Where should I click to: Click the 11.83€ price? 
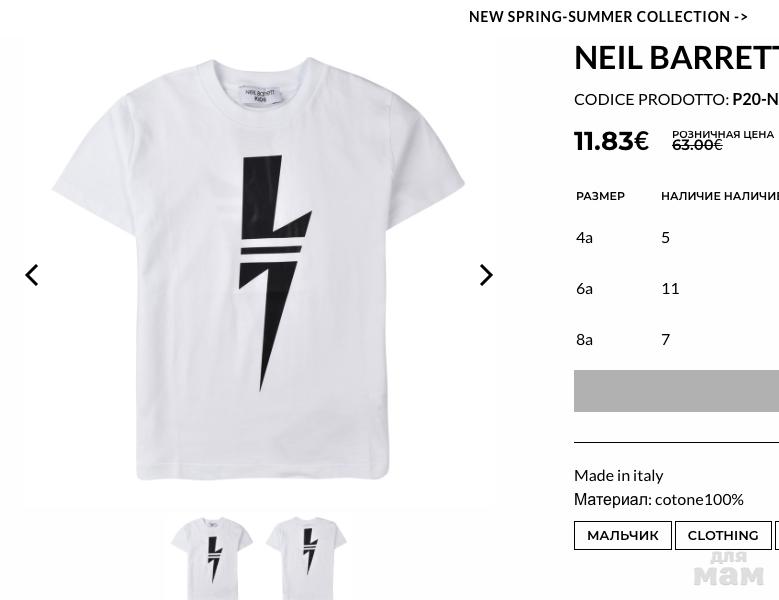click(611, 141)
